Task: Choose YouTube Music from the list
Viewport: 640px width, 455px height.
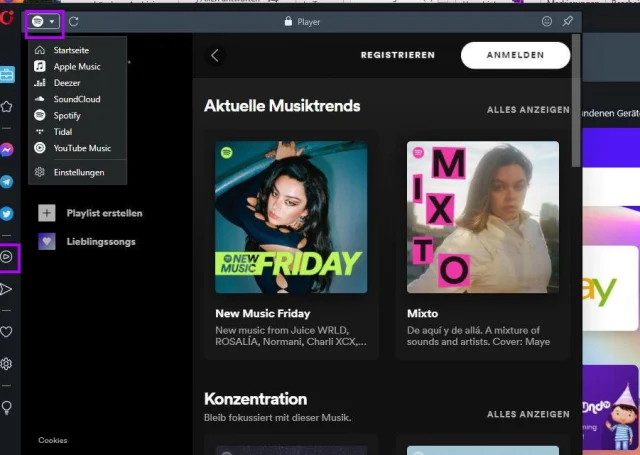Action: click(78, 148)
